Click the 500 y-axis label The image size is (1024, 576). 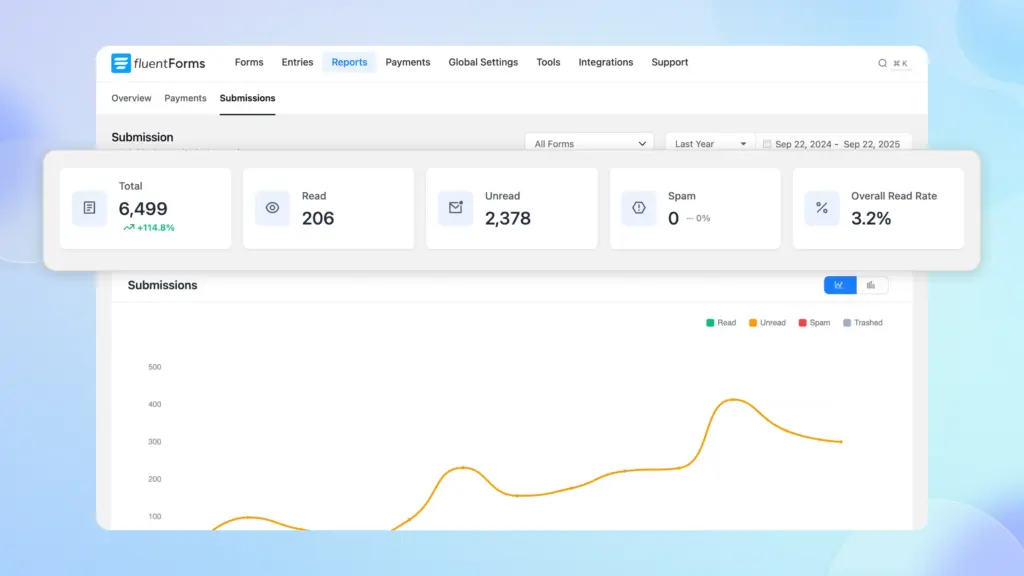coord(155,367)
